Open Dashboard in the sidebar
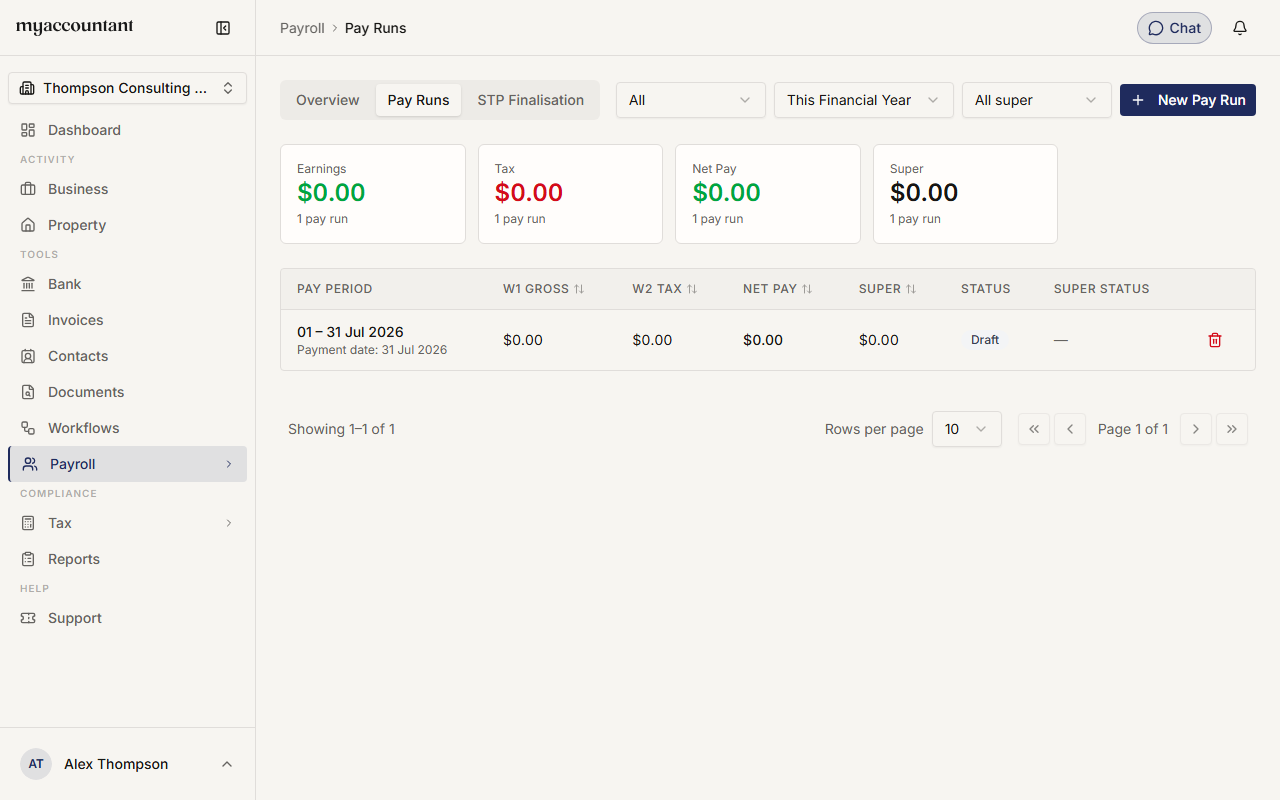The height and width of the screenshot is (800, 1280). click(x=127, y=130)
